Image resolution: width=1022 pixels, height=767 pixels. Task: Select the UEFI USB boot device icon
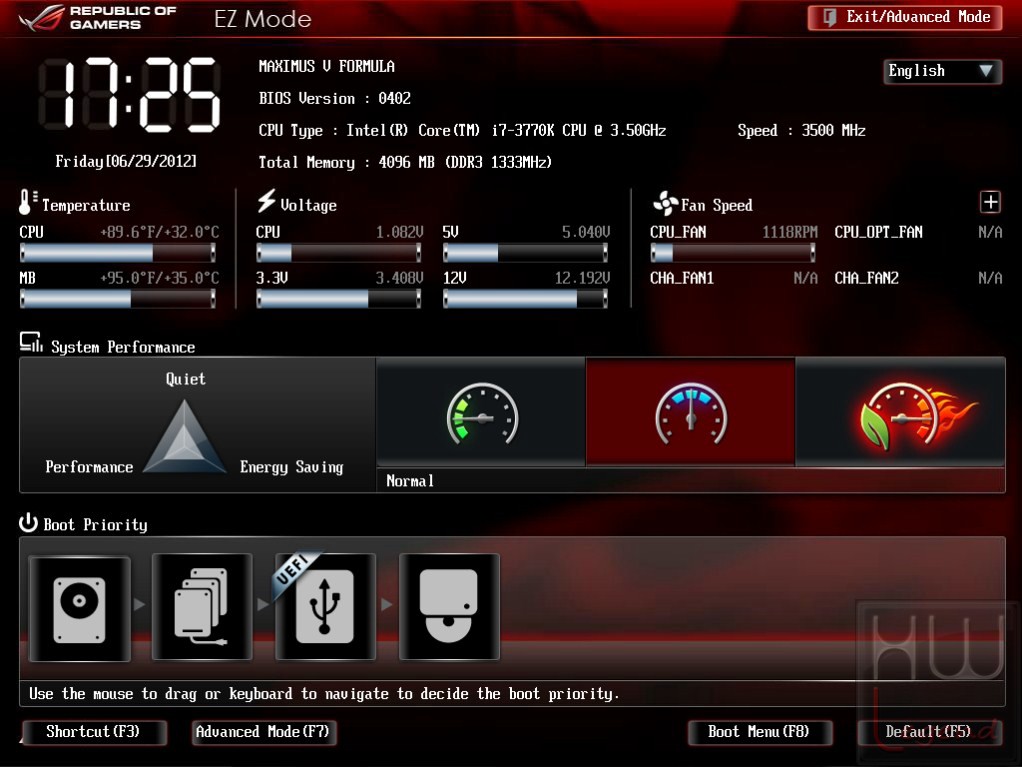pos(325,607)
